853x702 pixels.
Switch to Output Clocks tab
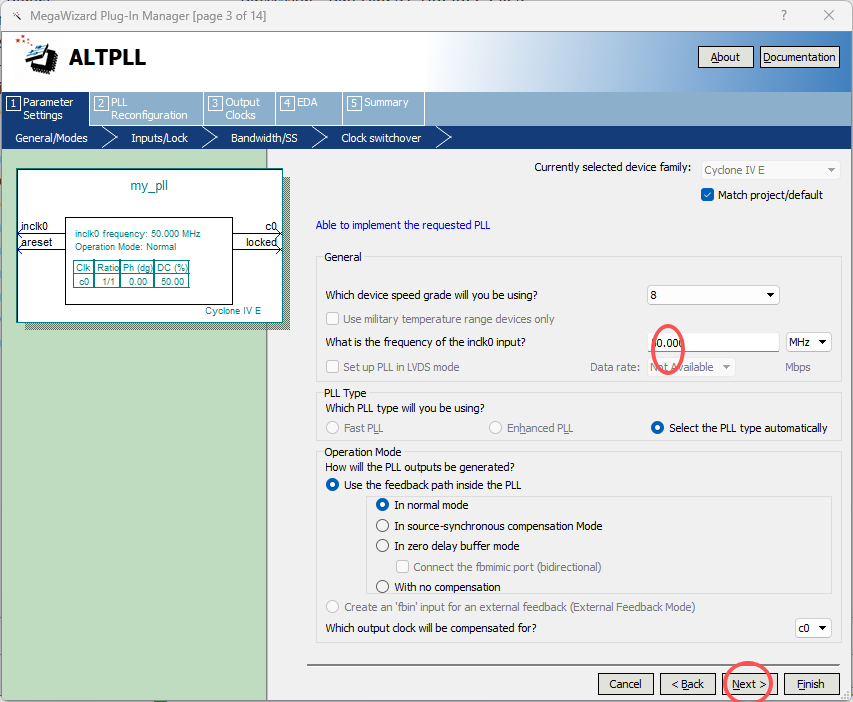click(x=240, y=109)
